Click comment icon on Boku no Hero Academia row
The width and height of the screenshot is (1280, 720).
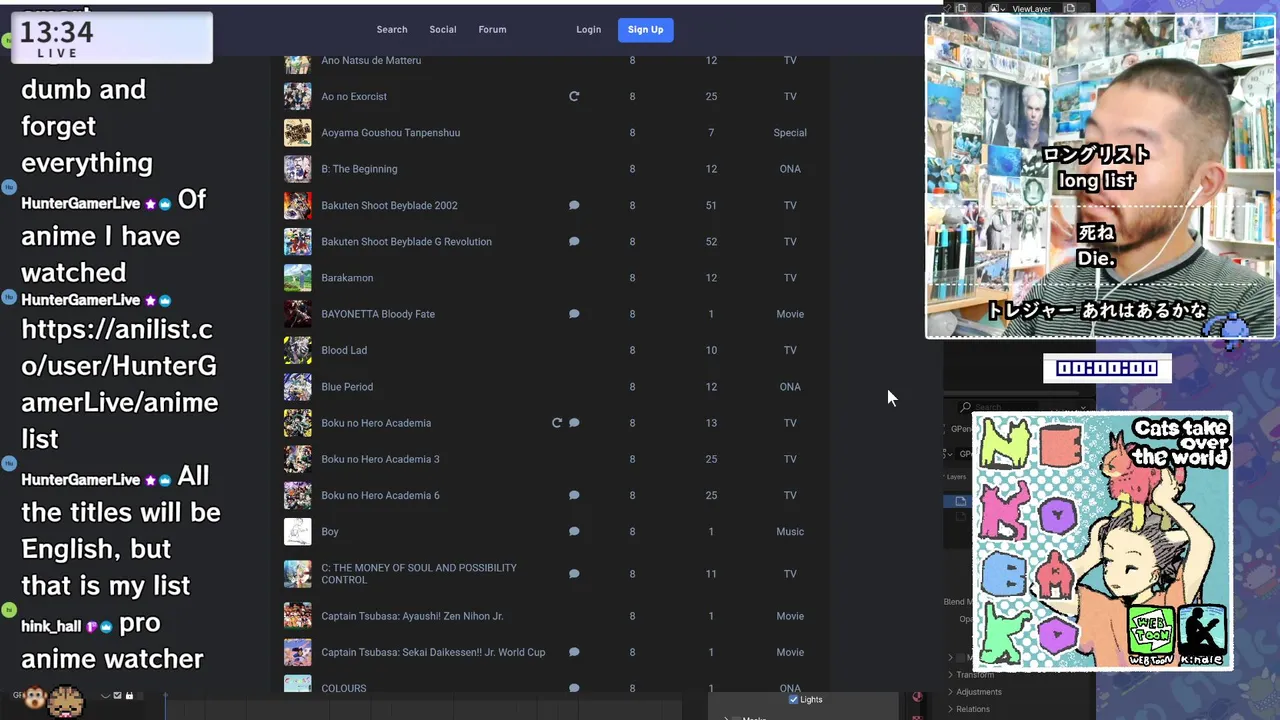[x=574, y=423]
